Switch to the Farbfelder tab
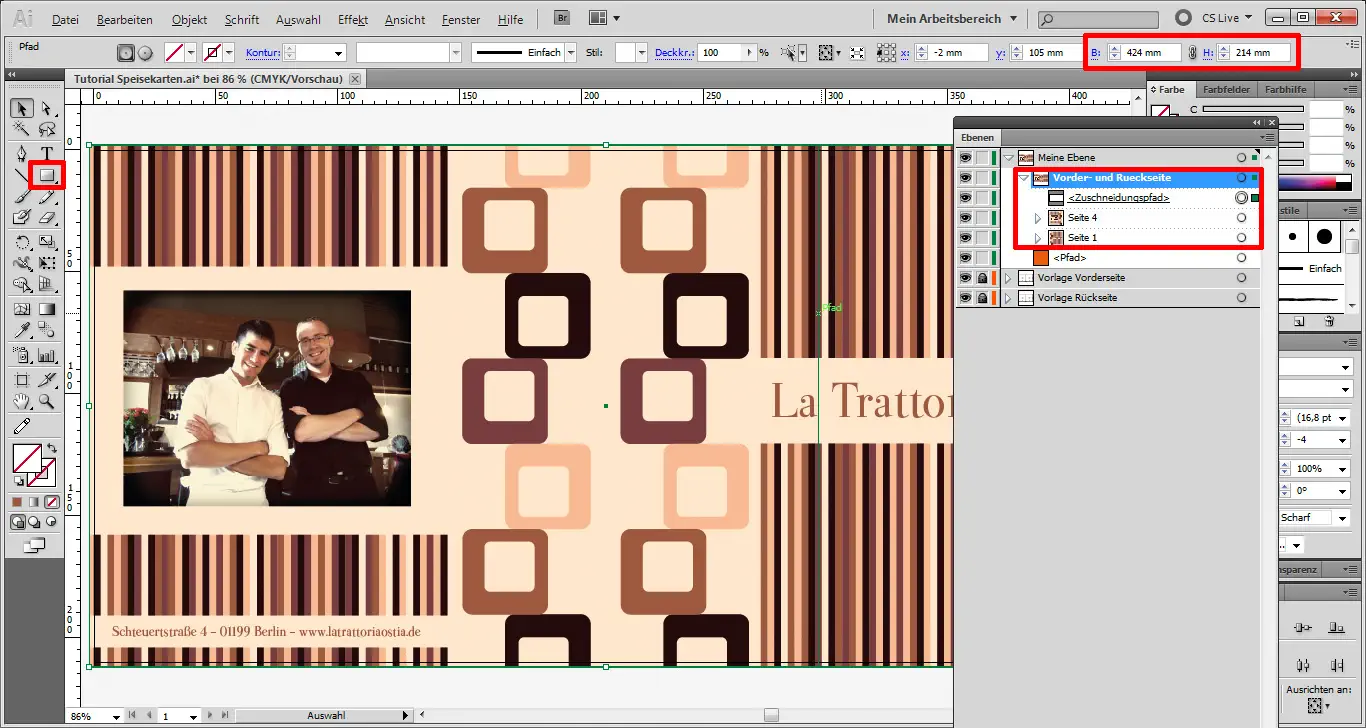This screenshot has height=728, width=1366. tap(1226, 89)
